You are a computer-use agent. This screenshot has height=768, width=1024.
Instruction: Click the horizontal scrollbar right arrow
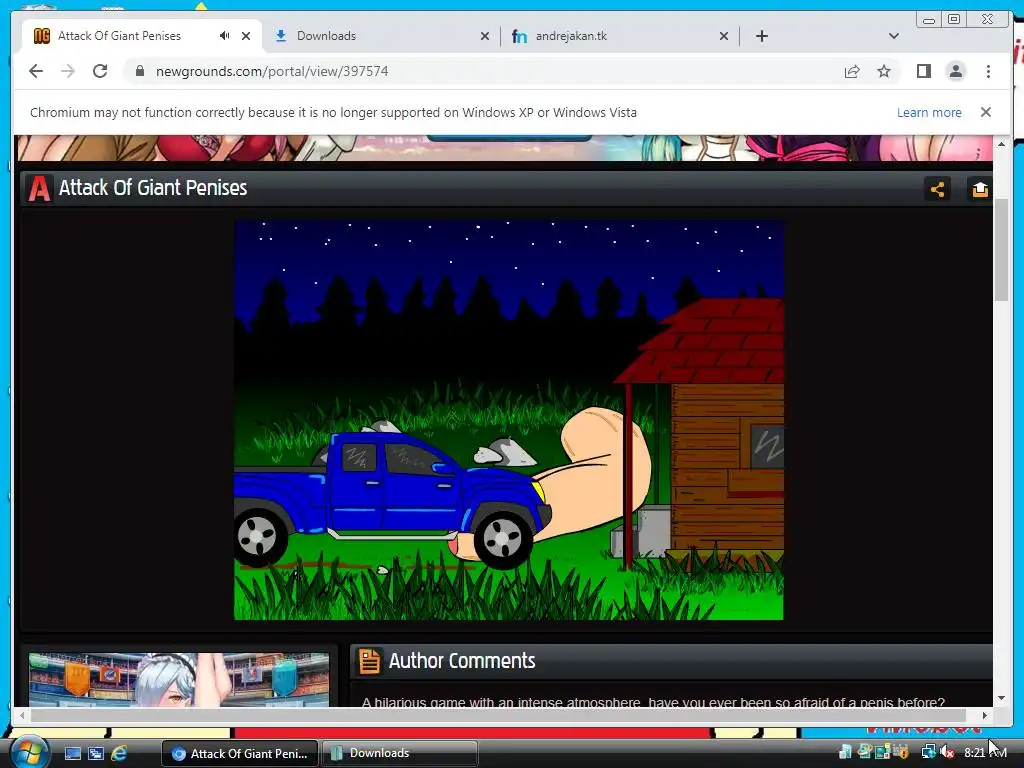(x=984, y=715)
